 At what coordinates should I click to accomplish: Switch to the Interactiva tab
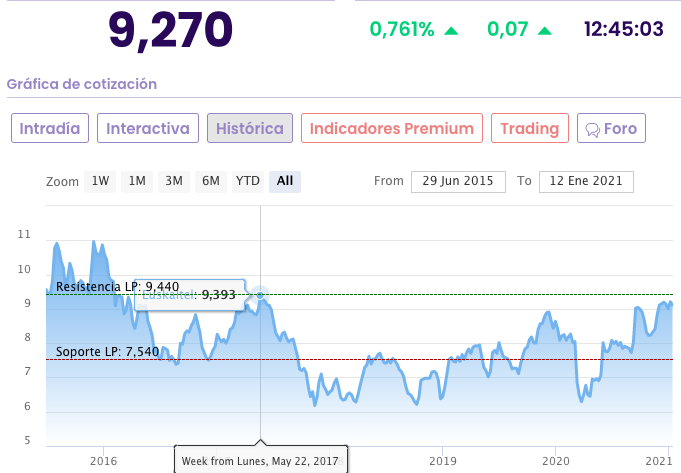[148, 128]
